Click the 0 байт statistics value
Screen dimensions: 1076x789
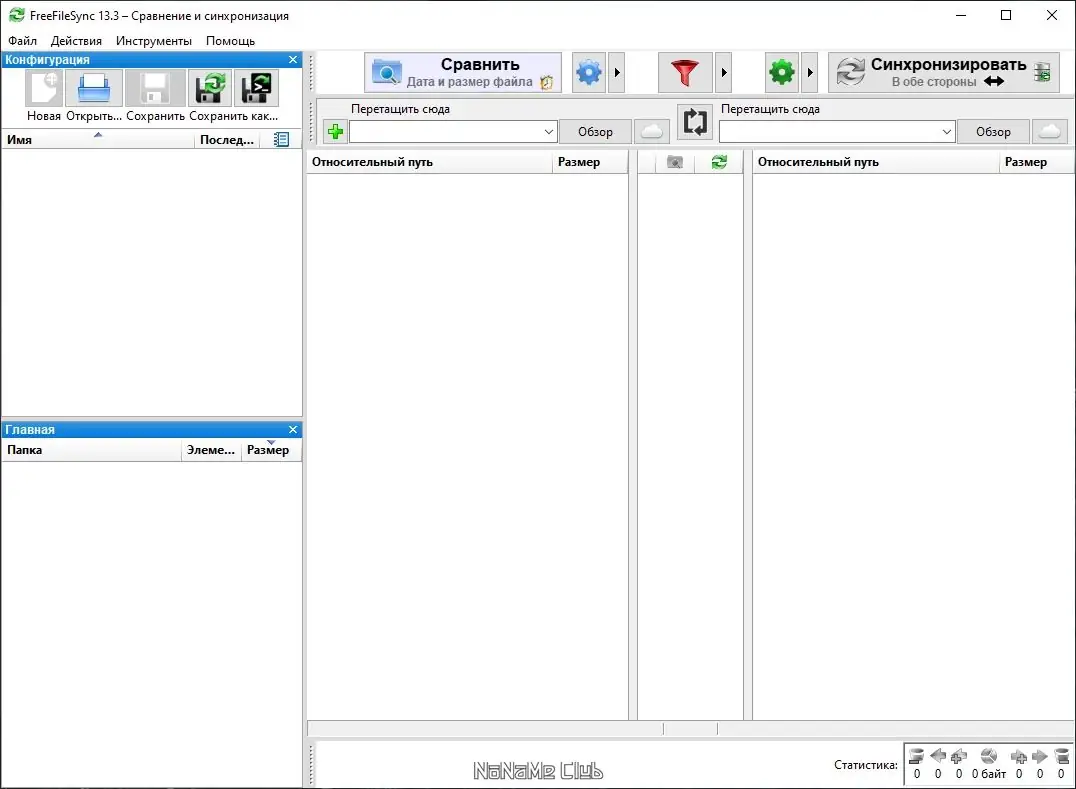(989, 774)
